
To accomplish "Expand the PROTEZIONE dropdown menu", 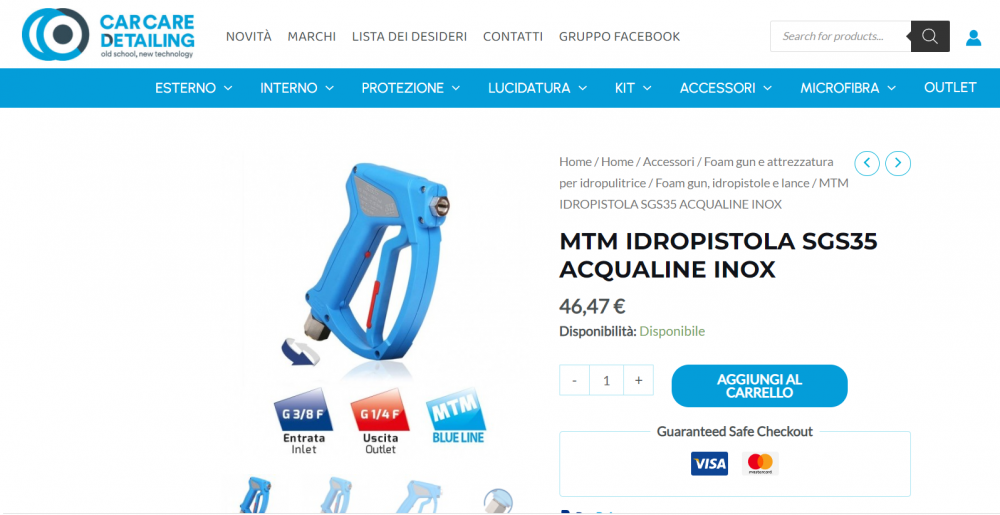I will click(x=411, y=88).
